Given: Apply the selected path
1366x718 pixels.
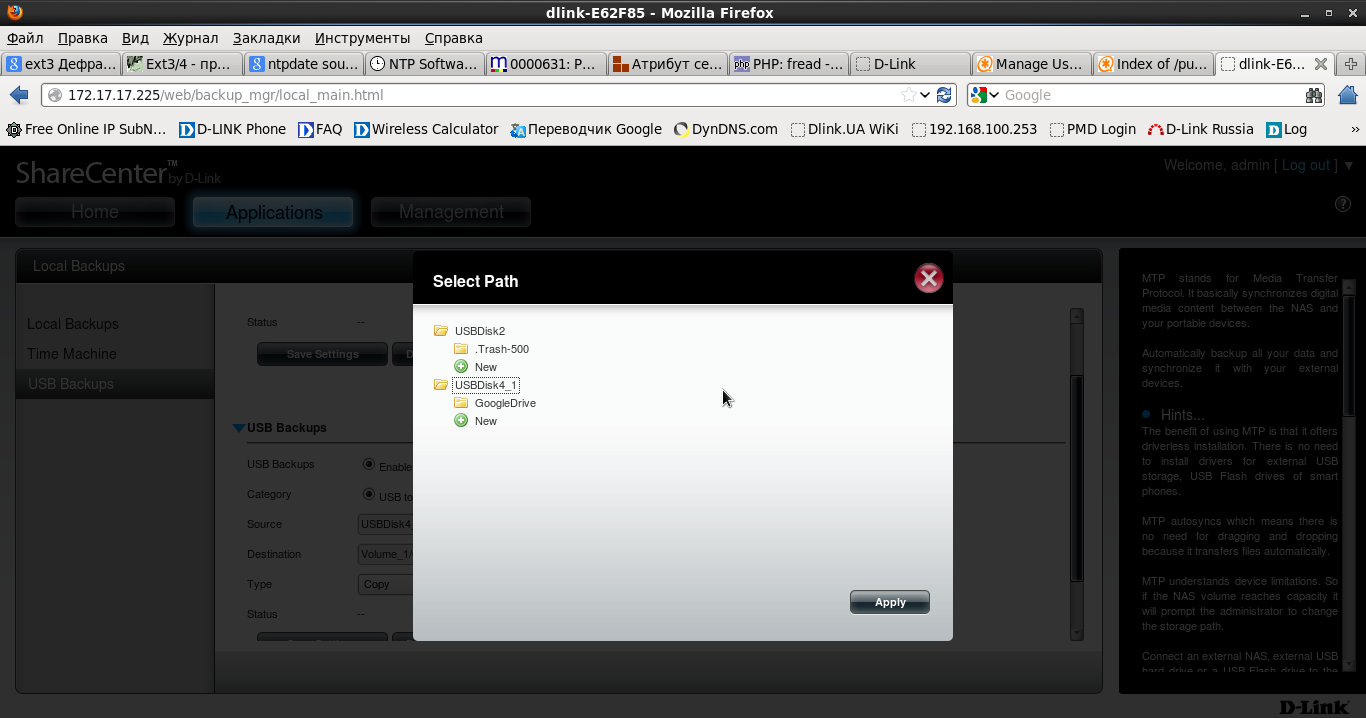Looking at the screenshot, I should pos(890,602).
